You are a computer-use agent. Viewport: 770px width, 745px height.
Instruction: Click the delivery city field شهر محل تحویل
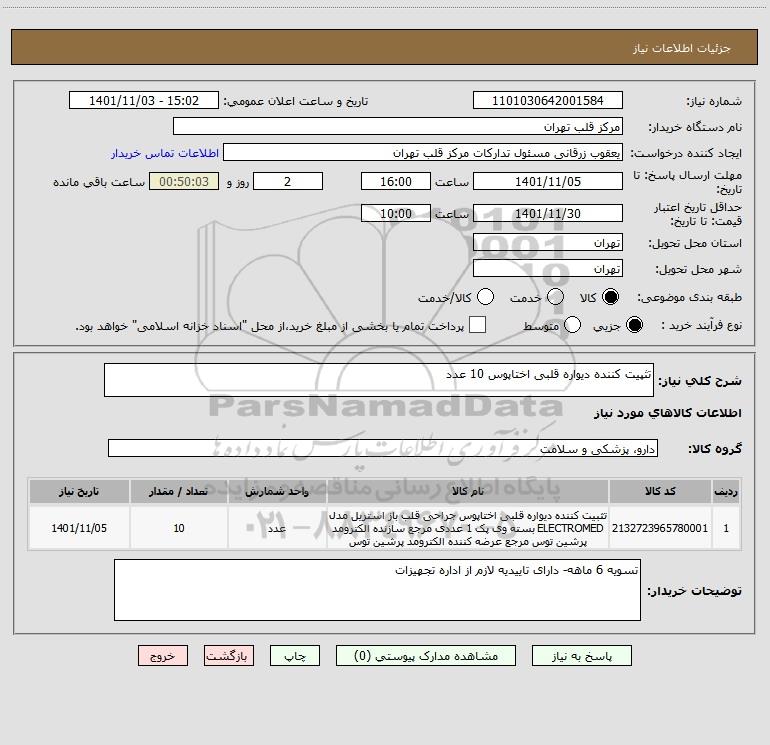coord(548,269)
